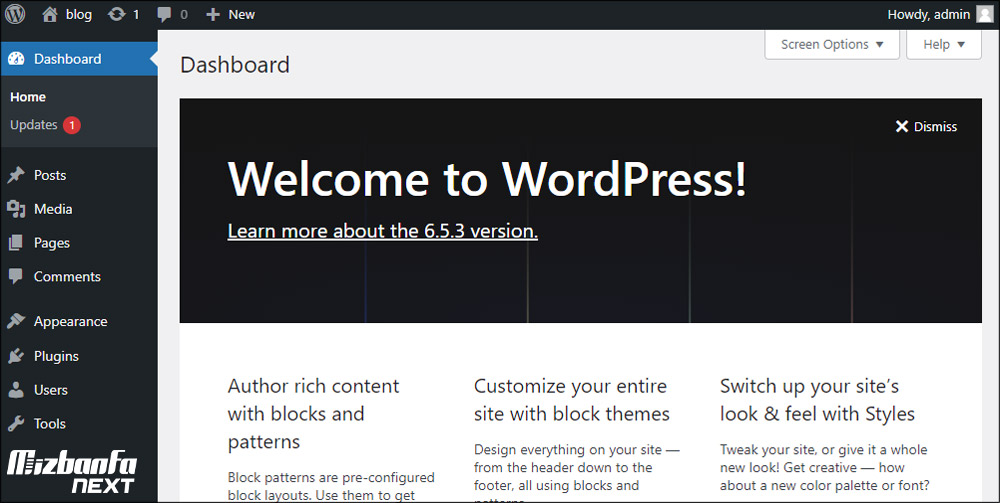Open the Pages menu
Screen dimensions: 1000x503
pyautogui.click(x=79, y=243)
